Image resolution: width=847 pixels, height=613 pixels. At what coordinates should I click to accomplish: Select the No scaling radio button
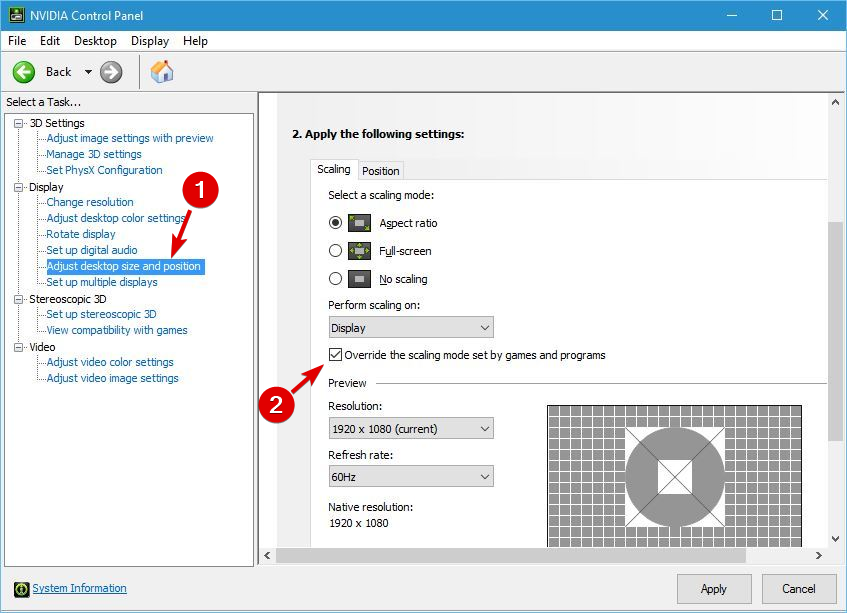click(x=335, y=279)
